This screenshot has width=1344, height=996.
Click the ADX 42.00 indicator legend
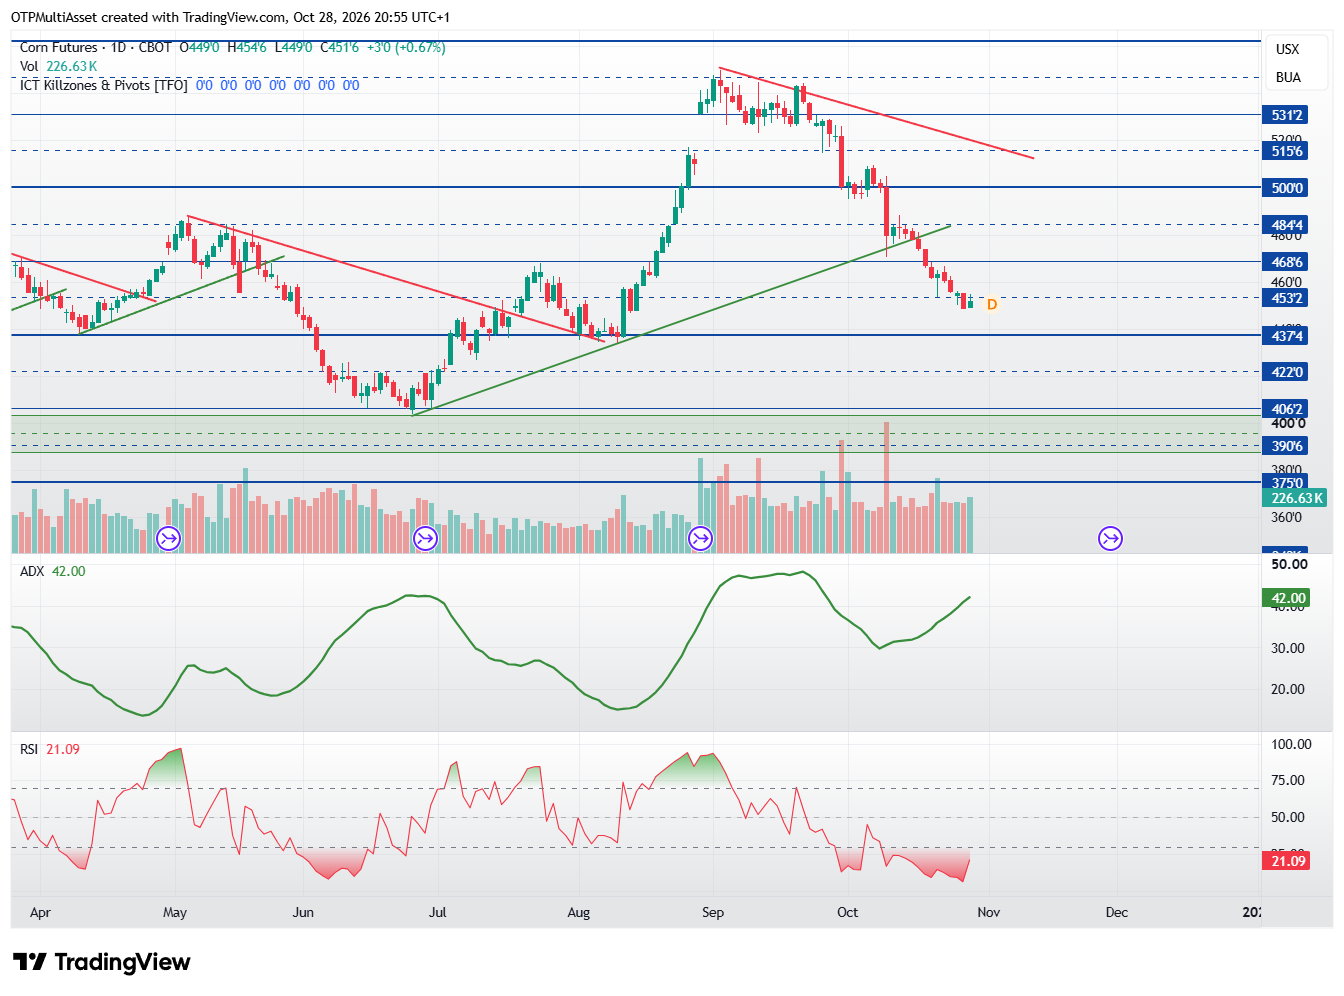click(53, 571)
